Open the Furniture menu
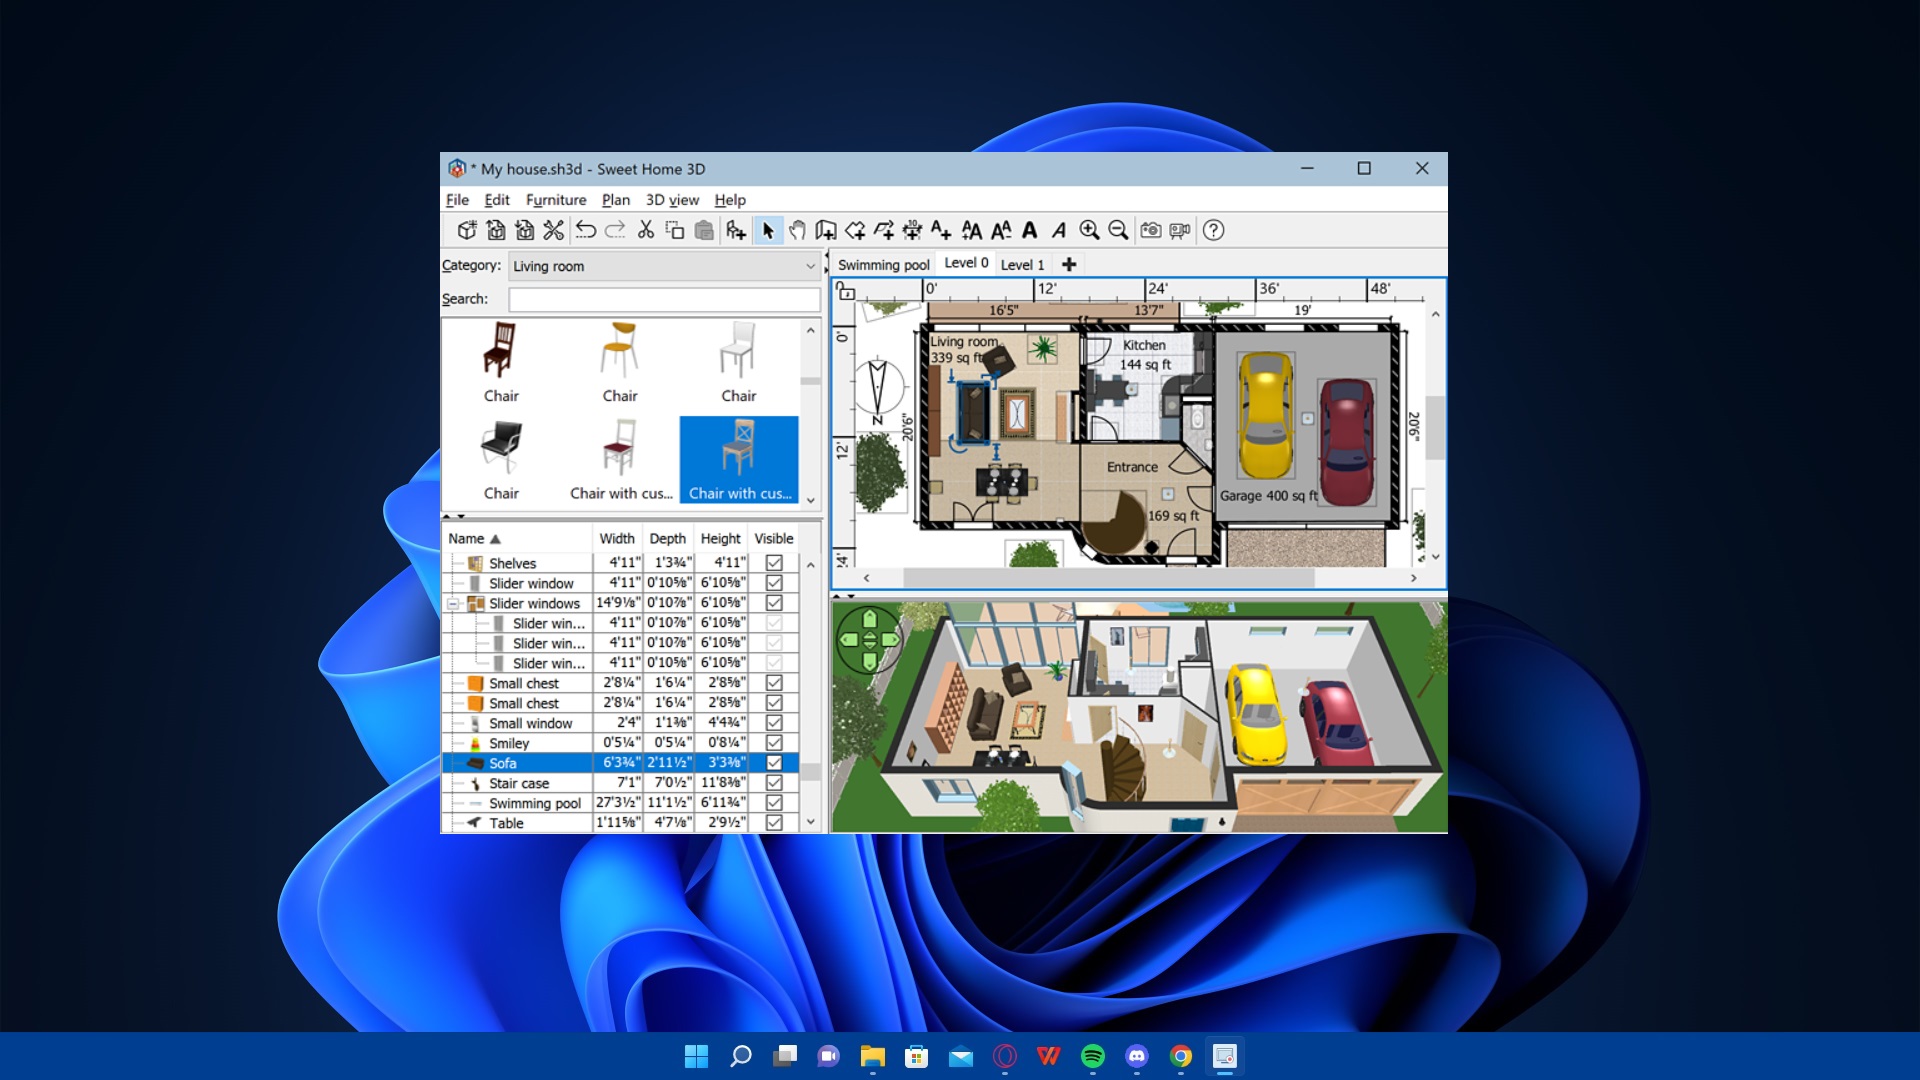 [556, 200]
